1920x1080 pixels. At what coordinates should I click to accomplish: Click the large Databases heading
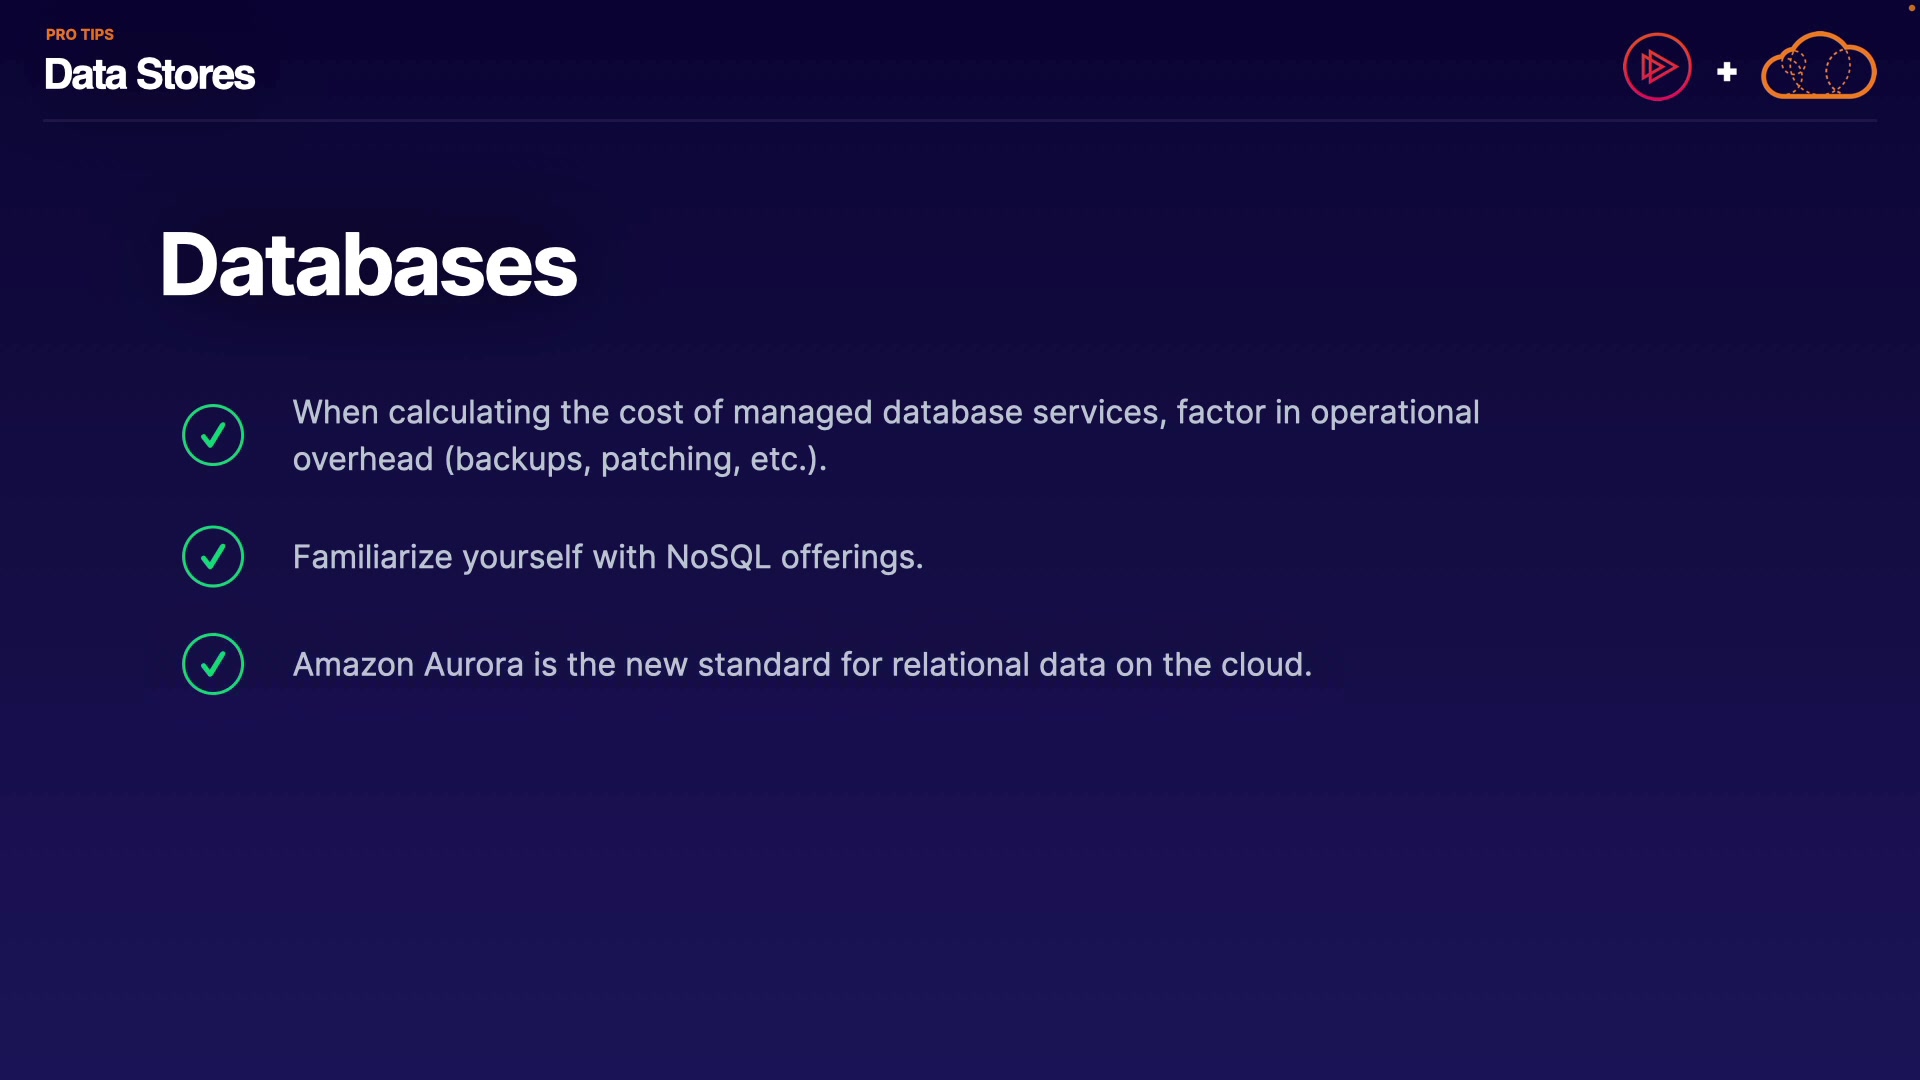(x=368, y=265)
